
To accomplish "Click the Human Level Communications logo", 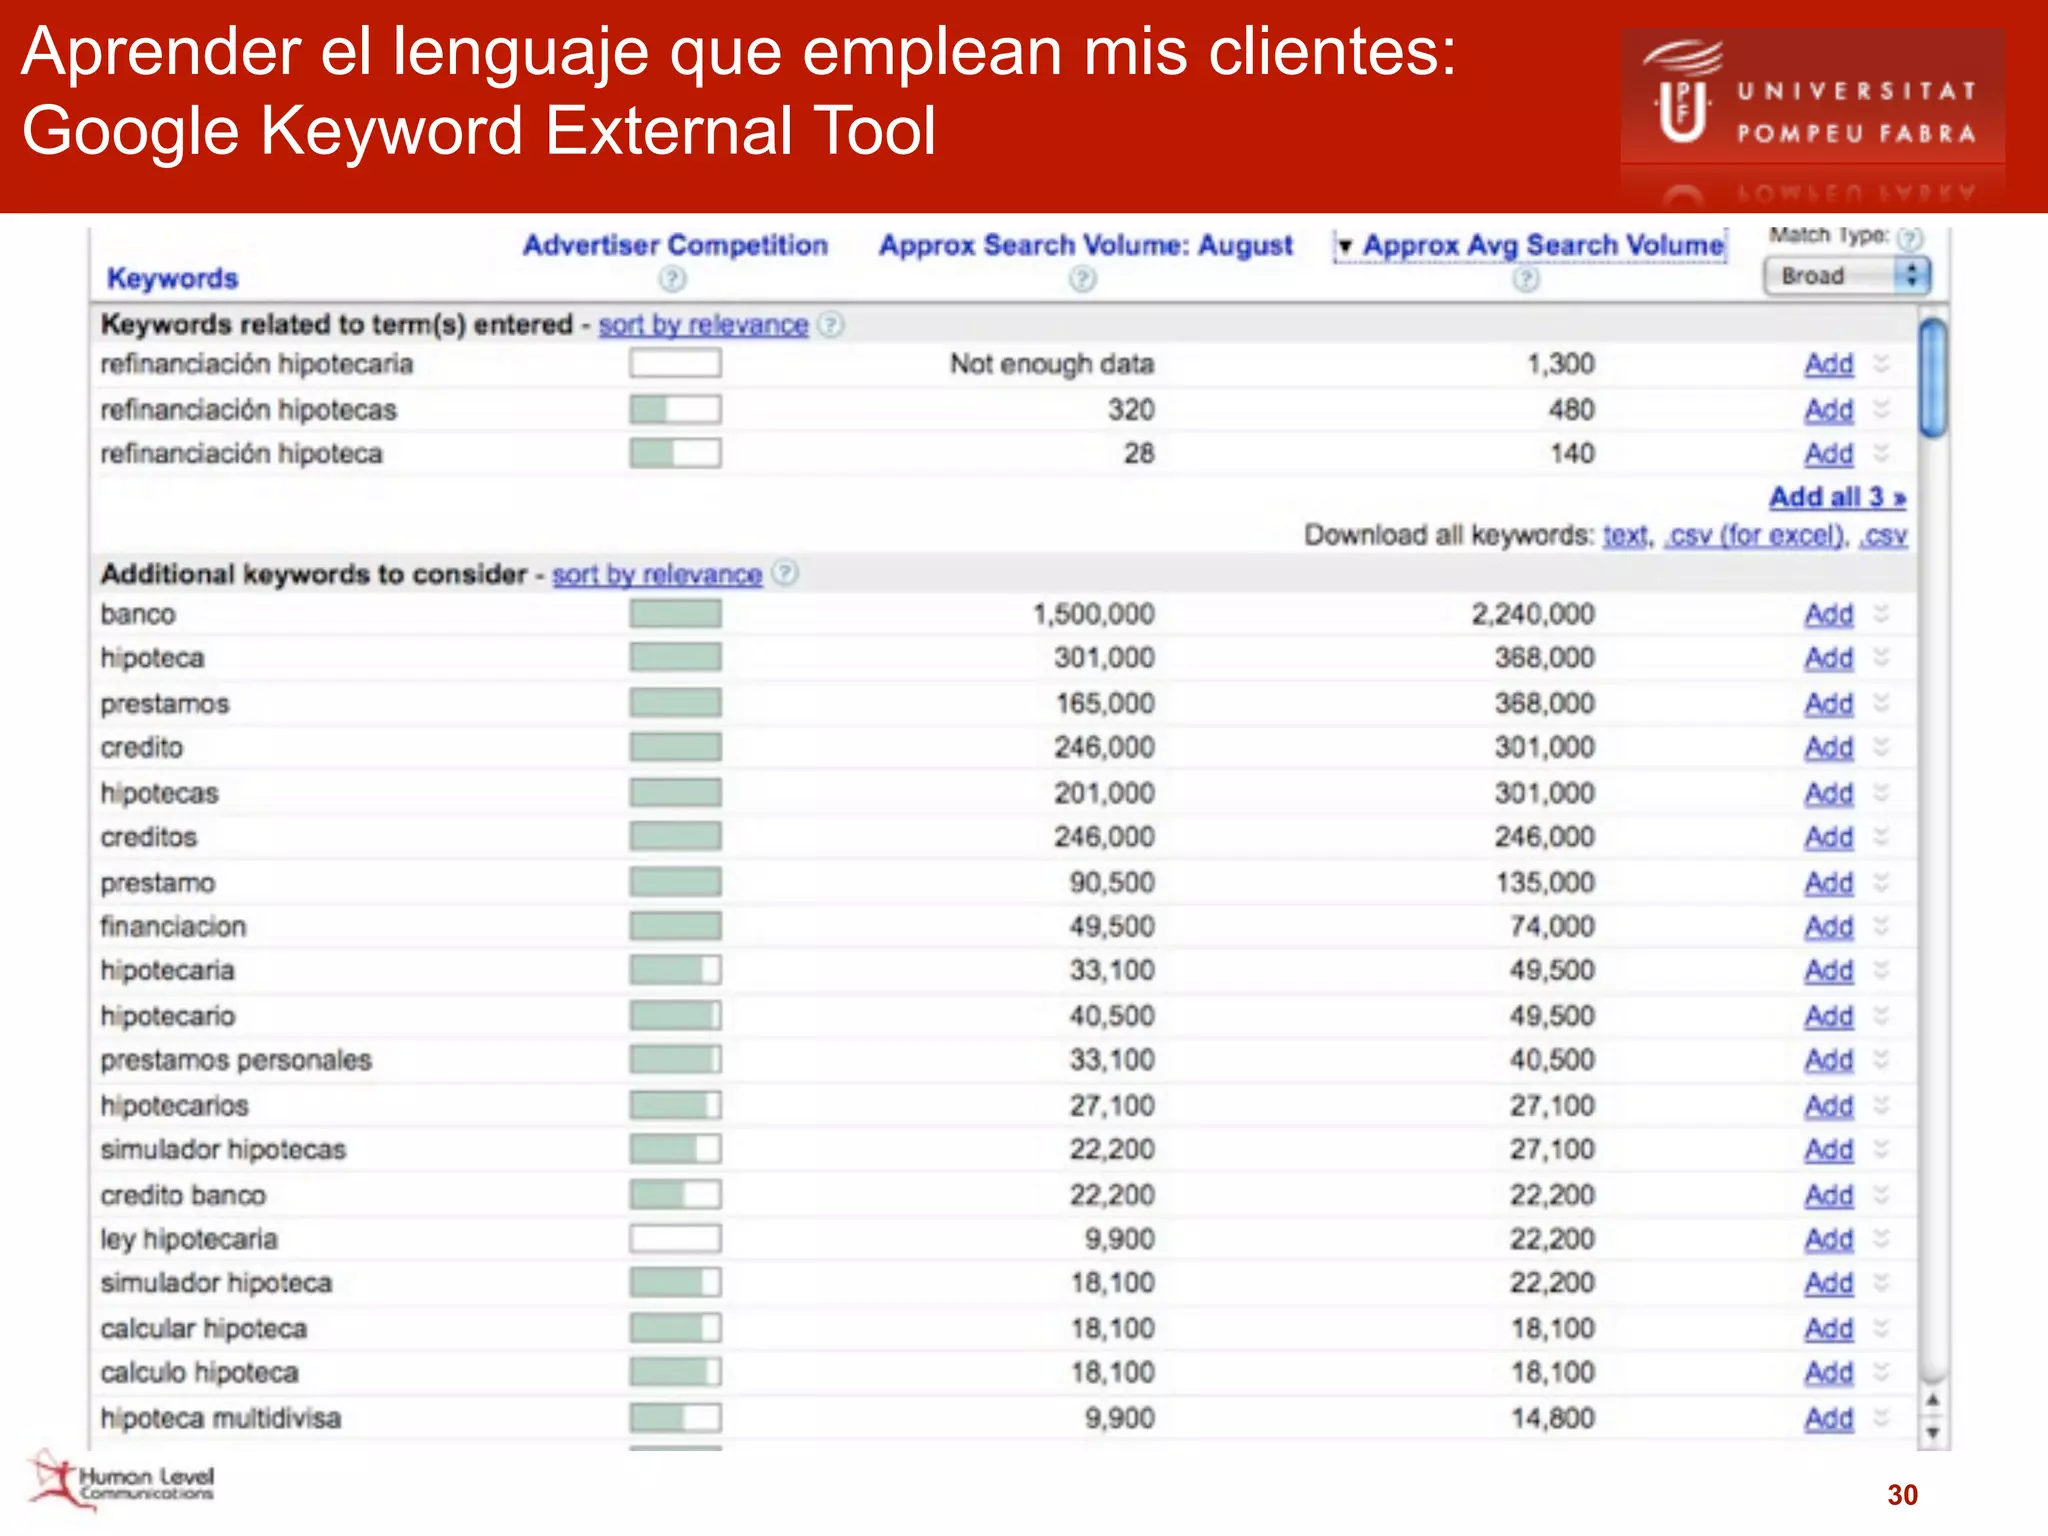I will point(120,1480).
